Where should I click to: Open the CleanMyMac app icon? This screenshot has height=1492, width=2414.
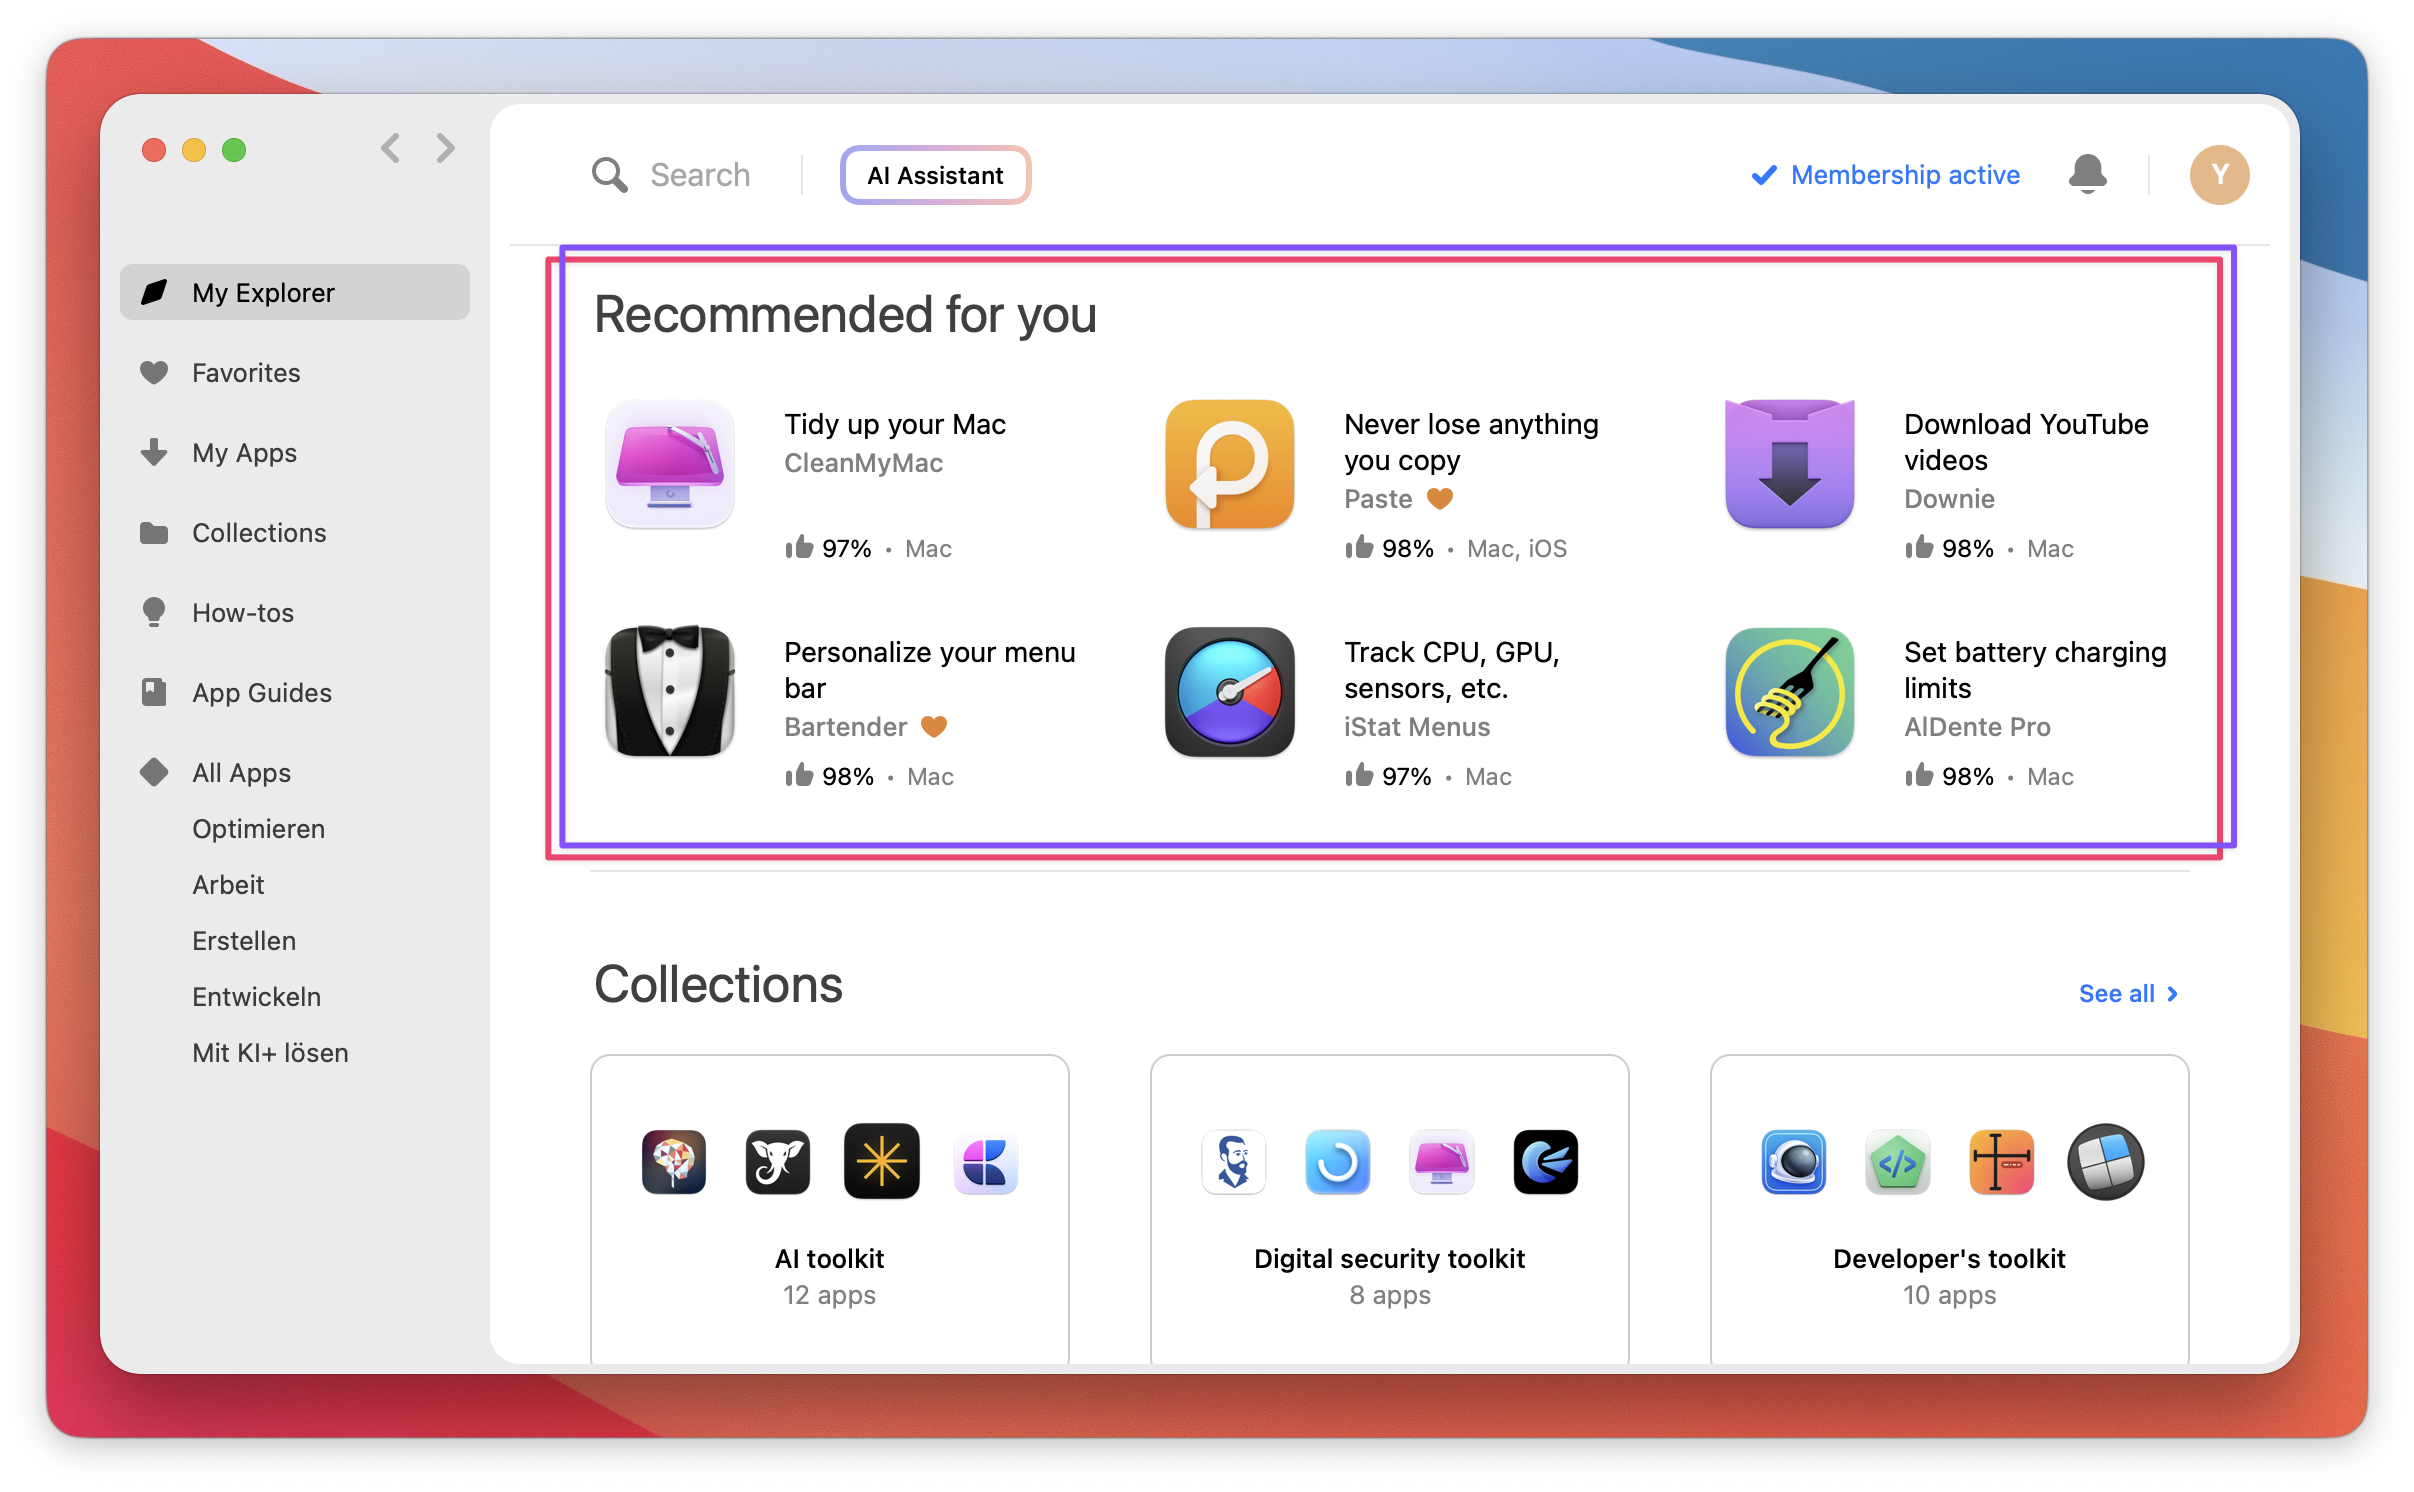tap(670, 464)
